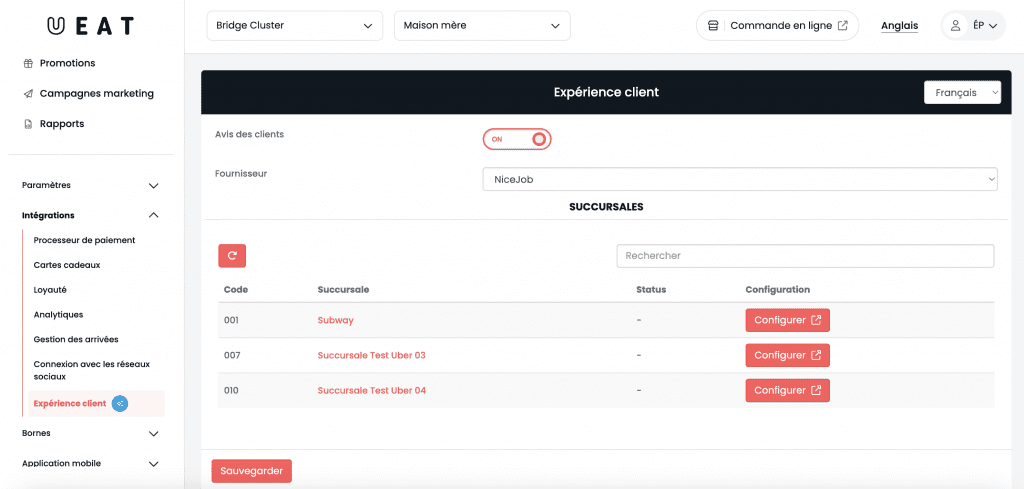Click the blue share badge beside Expérience client
Image resolution: width=1024 pixels, height=489 pixels.
coord(120,403)
